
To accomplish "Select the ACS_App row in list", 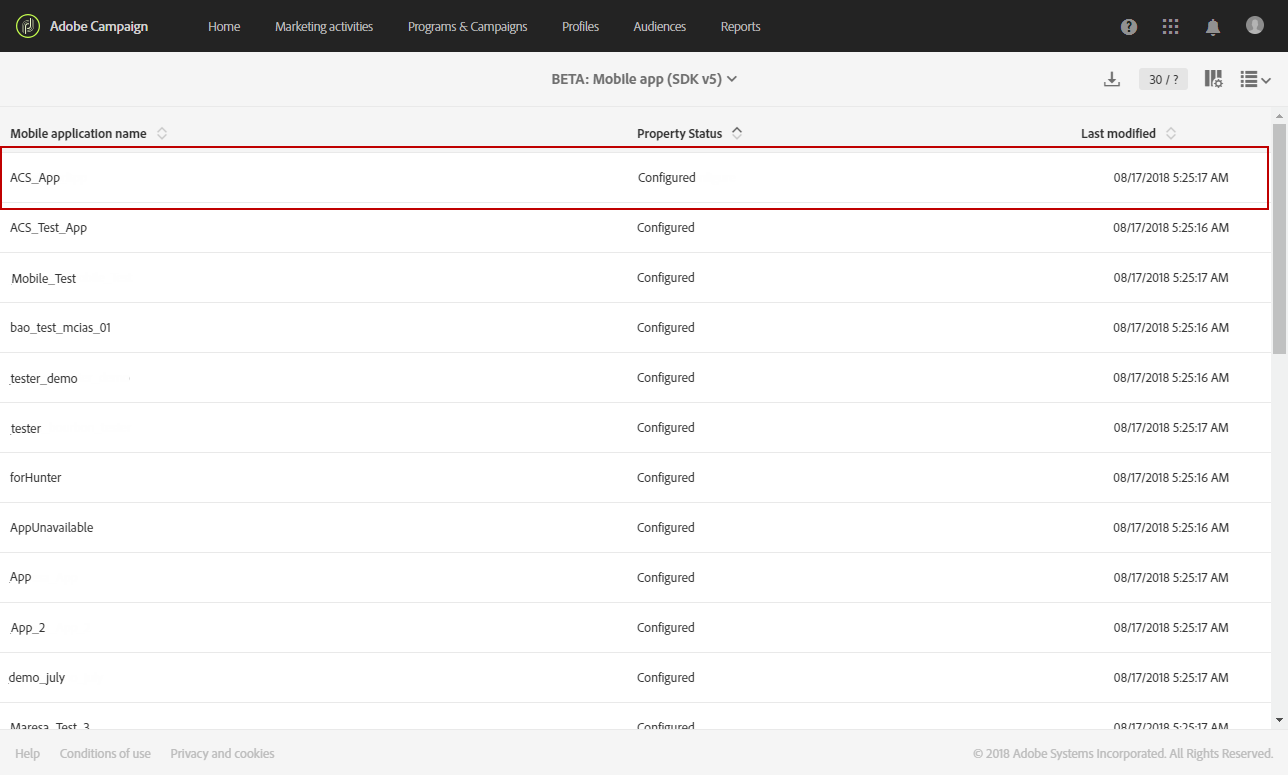I will coord(635,178).
